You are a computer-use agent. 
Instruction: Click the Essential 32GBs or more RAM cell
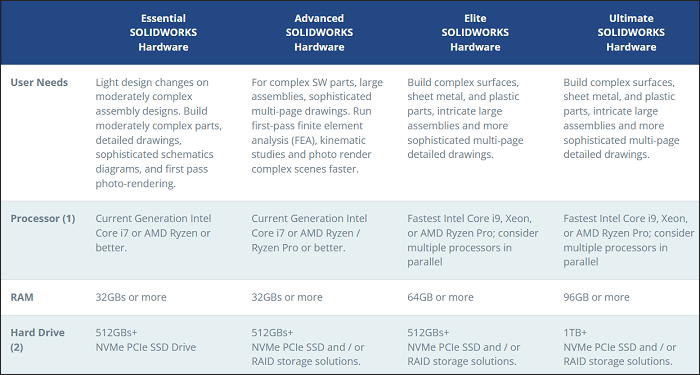point(131,297)
